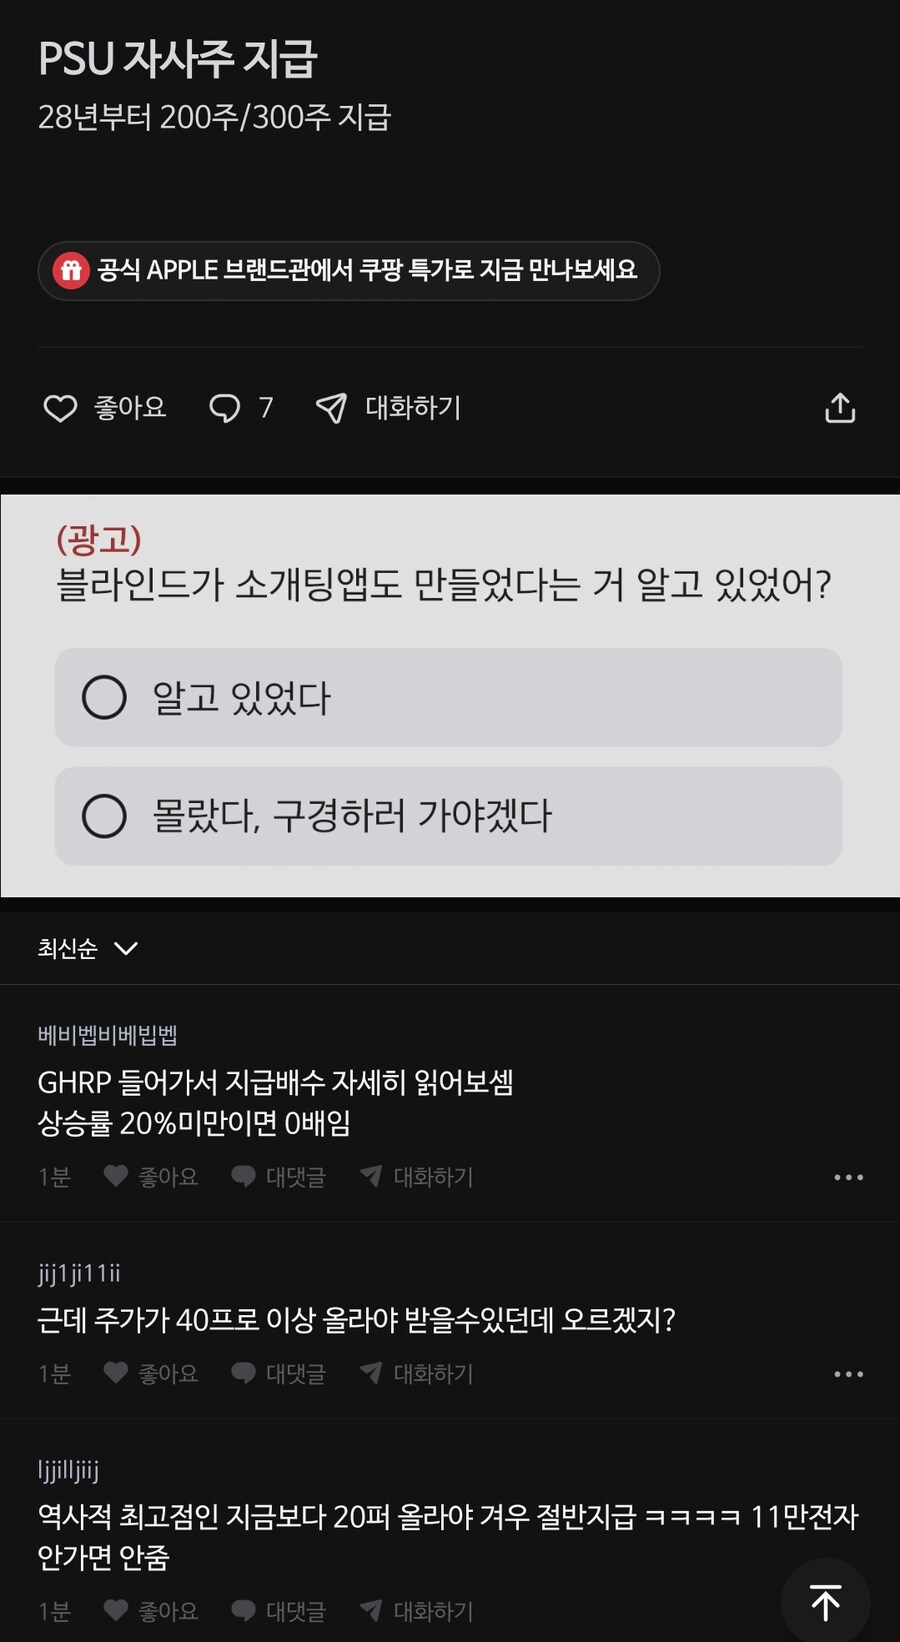The height and width of the screenshot is (1642, 900).
Task: Open the more options on the jij1ji11ii comment
Action: pyautogui.click(x=848, y=1374)
